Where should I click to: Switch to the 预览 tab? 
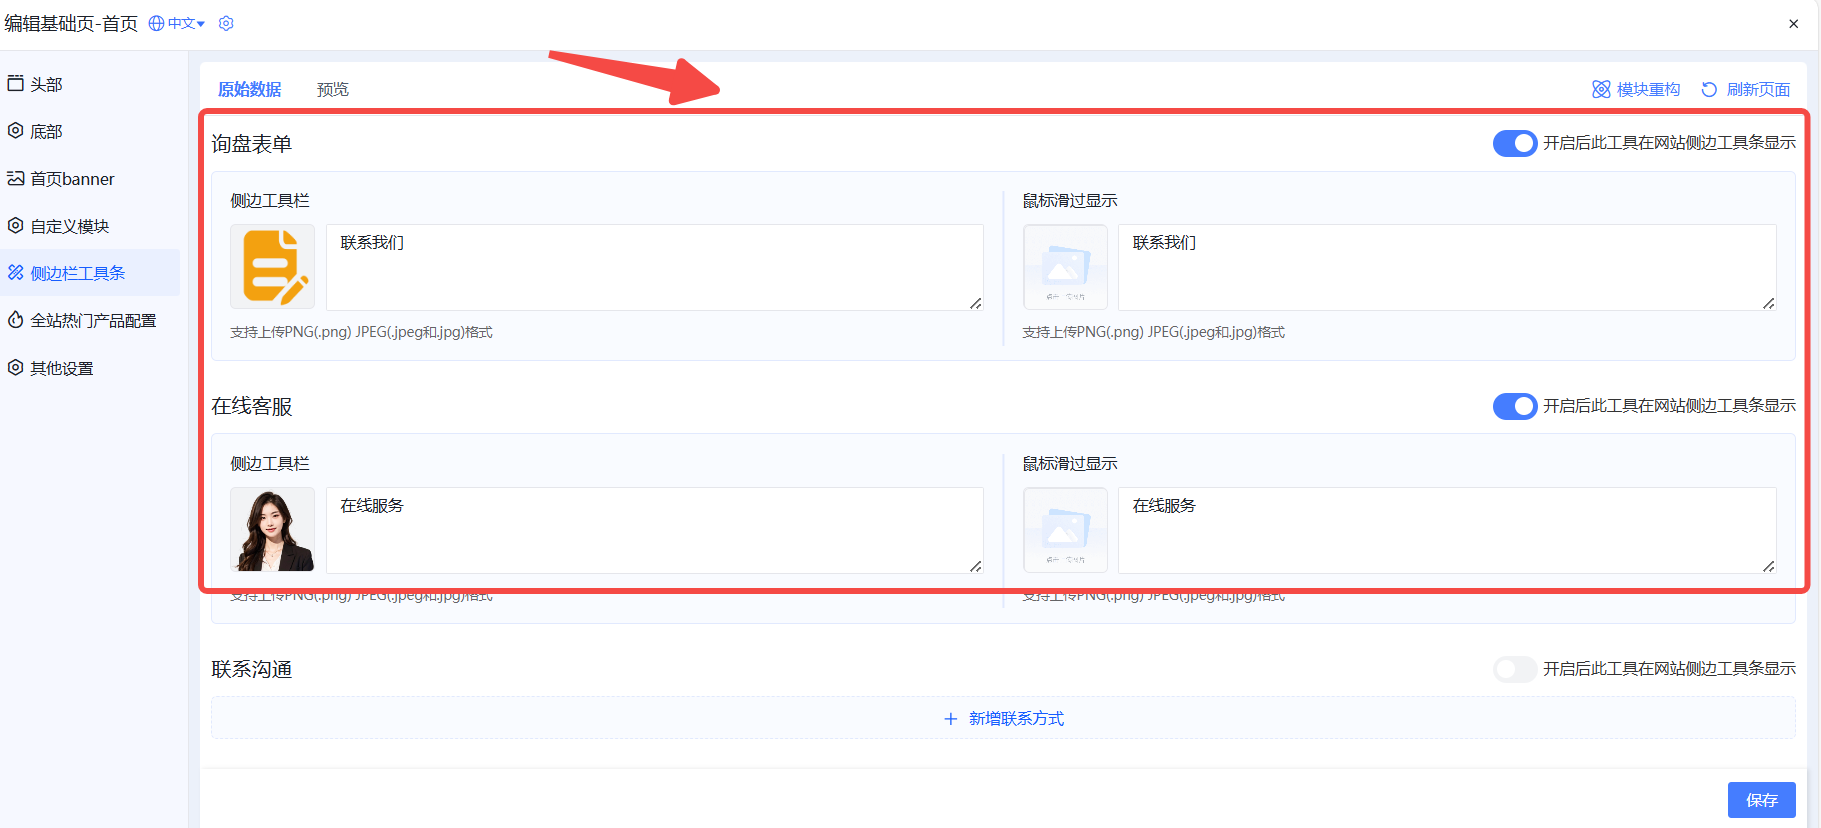332,90
